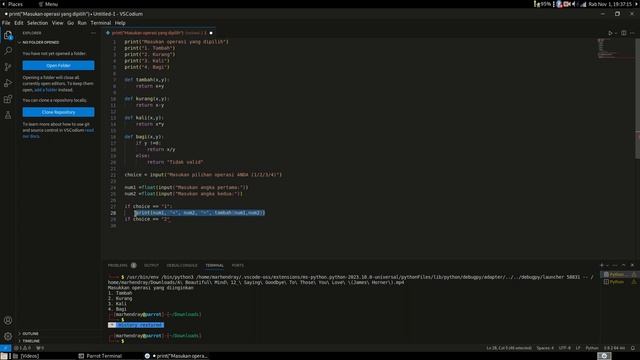This screenshot has width=640, height=360.
Task: Click the Python language mode status item
Action: click(592, 348)
